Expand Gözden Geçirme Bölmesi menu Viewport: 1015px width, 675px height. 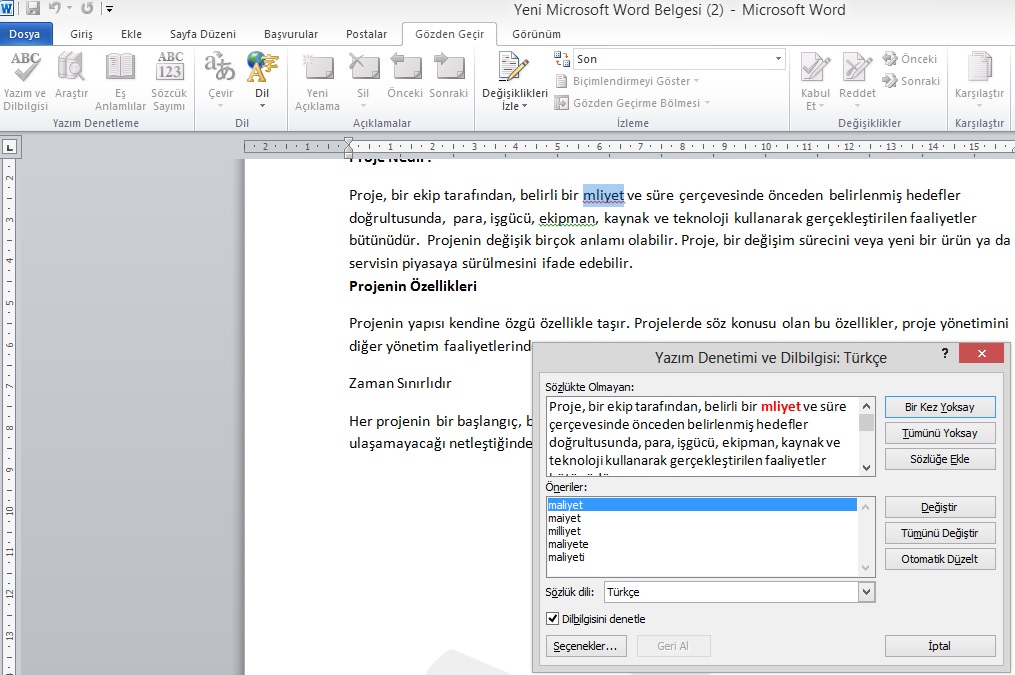pos(632,103)
